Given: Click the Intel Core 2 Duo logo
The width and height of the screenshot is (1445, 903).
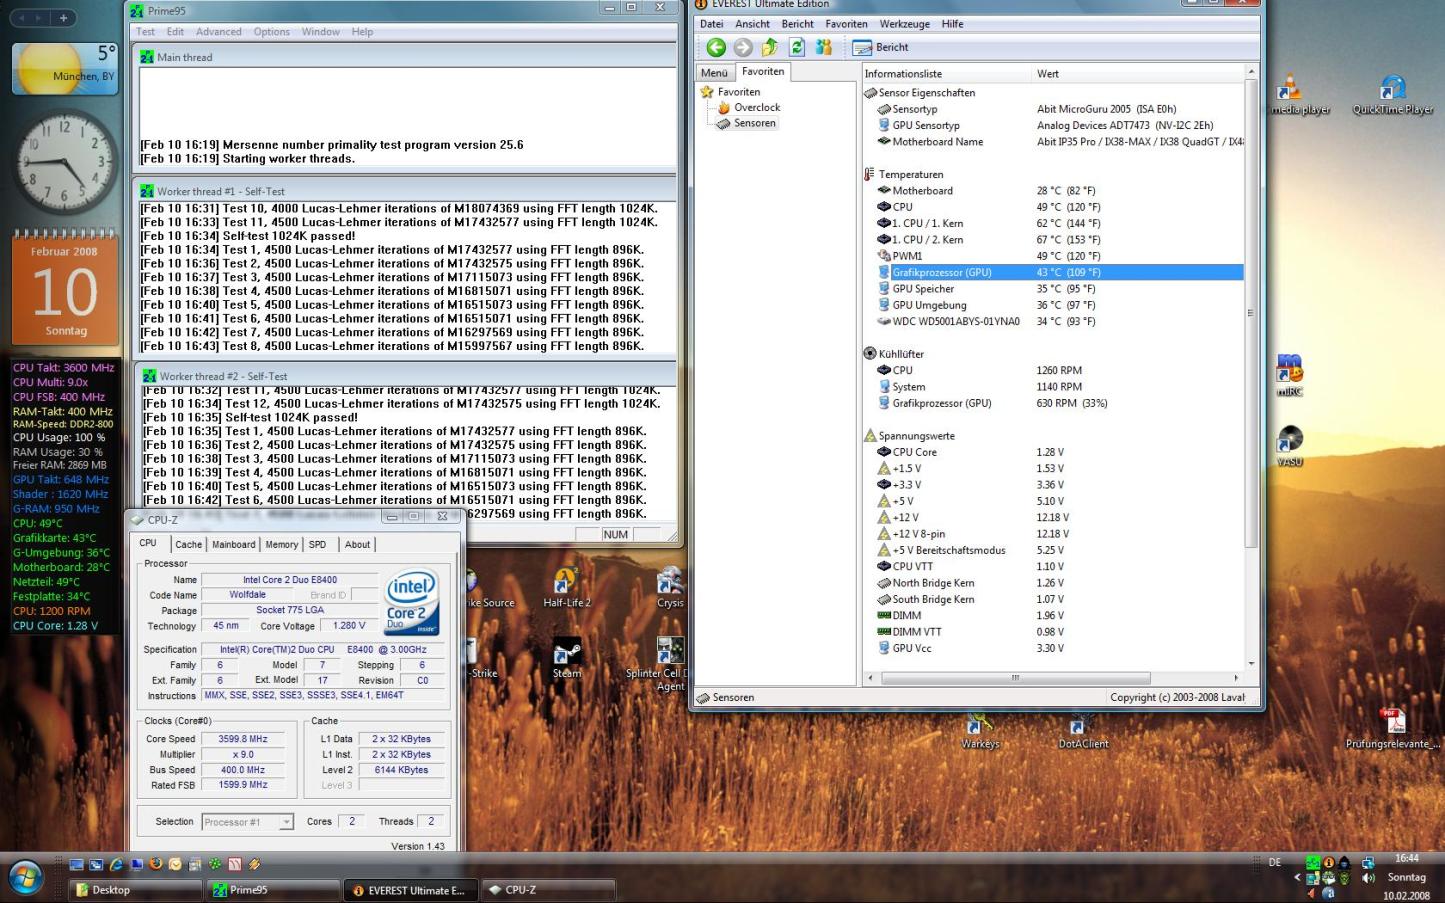Looking at the screenshot, I should (412, 603).
